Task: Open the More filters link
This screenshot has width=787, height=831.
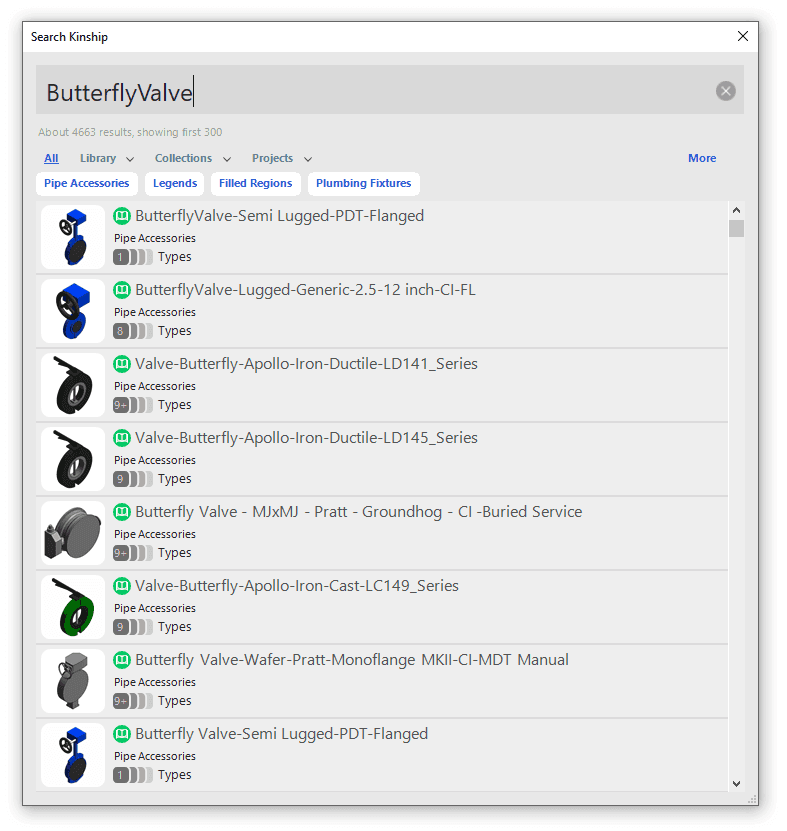Action: click(702, 158)
